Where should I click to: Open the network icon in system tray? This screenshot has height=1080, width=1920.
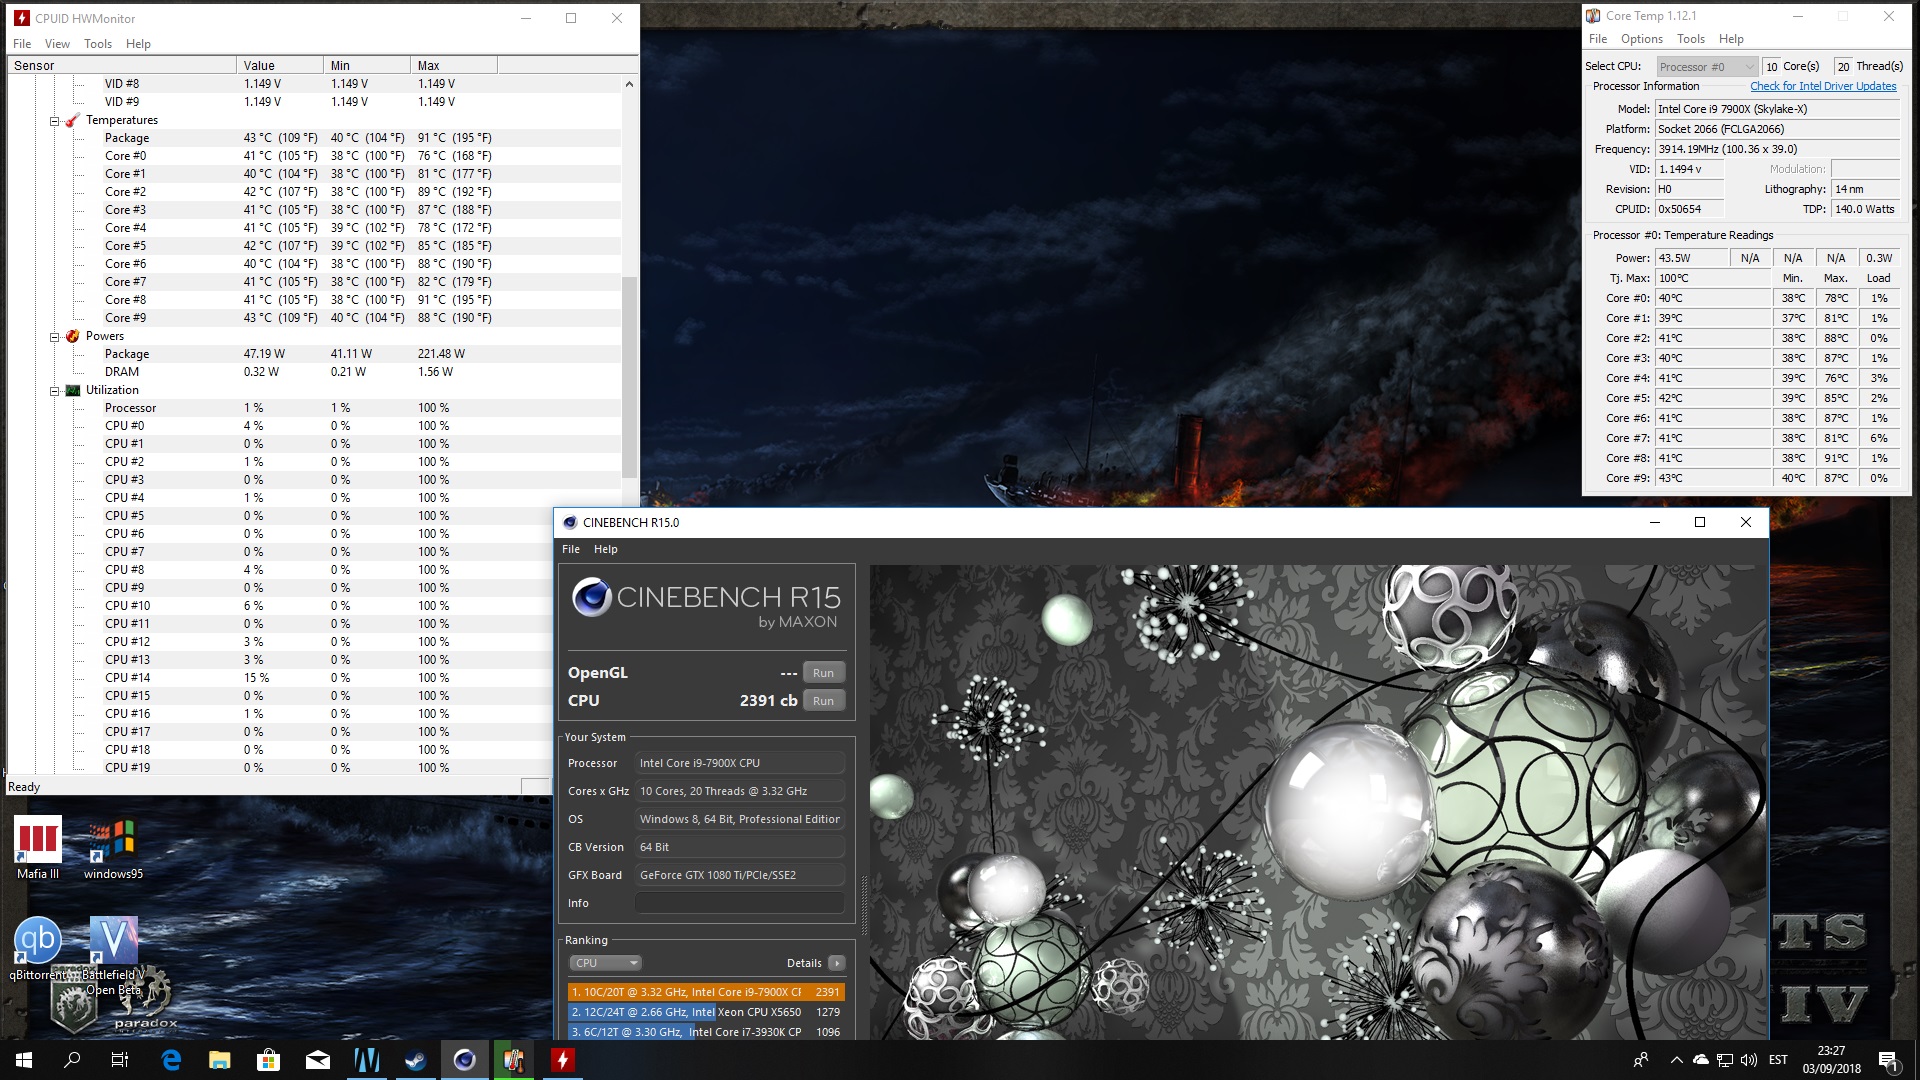[x=1725, y=1060]
